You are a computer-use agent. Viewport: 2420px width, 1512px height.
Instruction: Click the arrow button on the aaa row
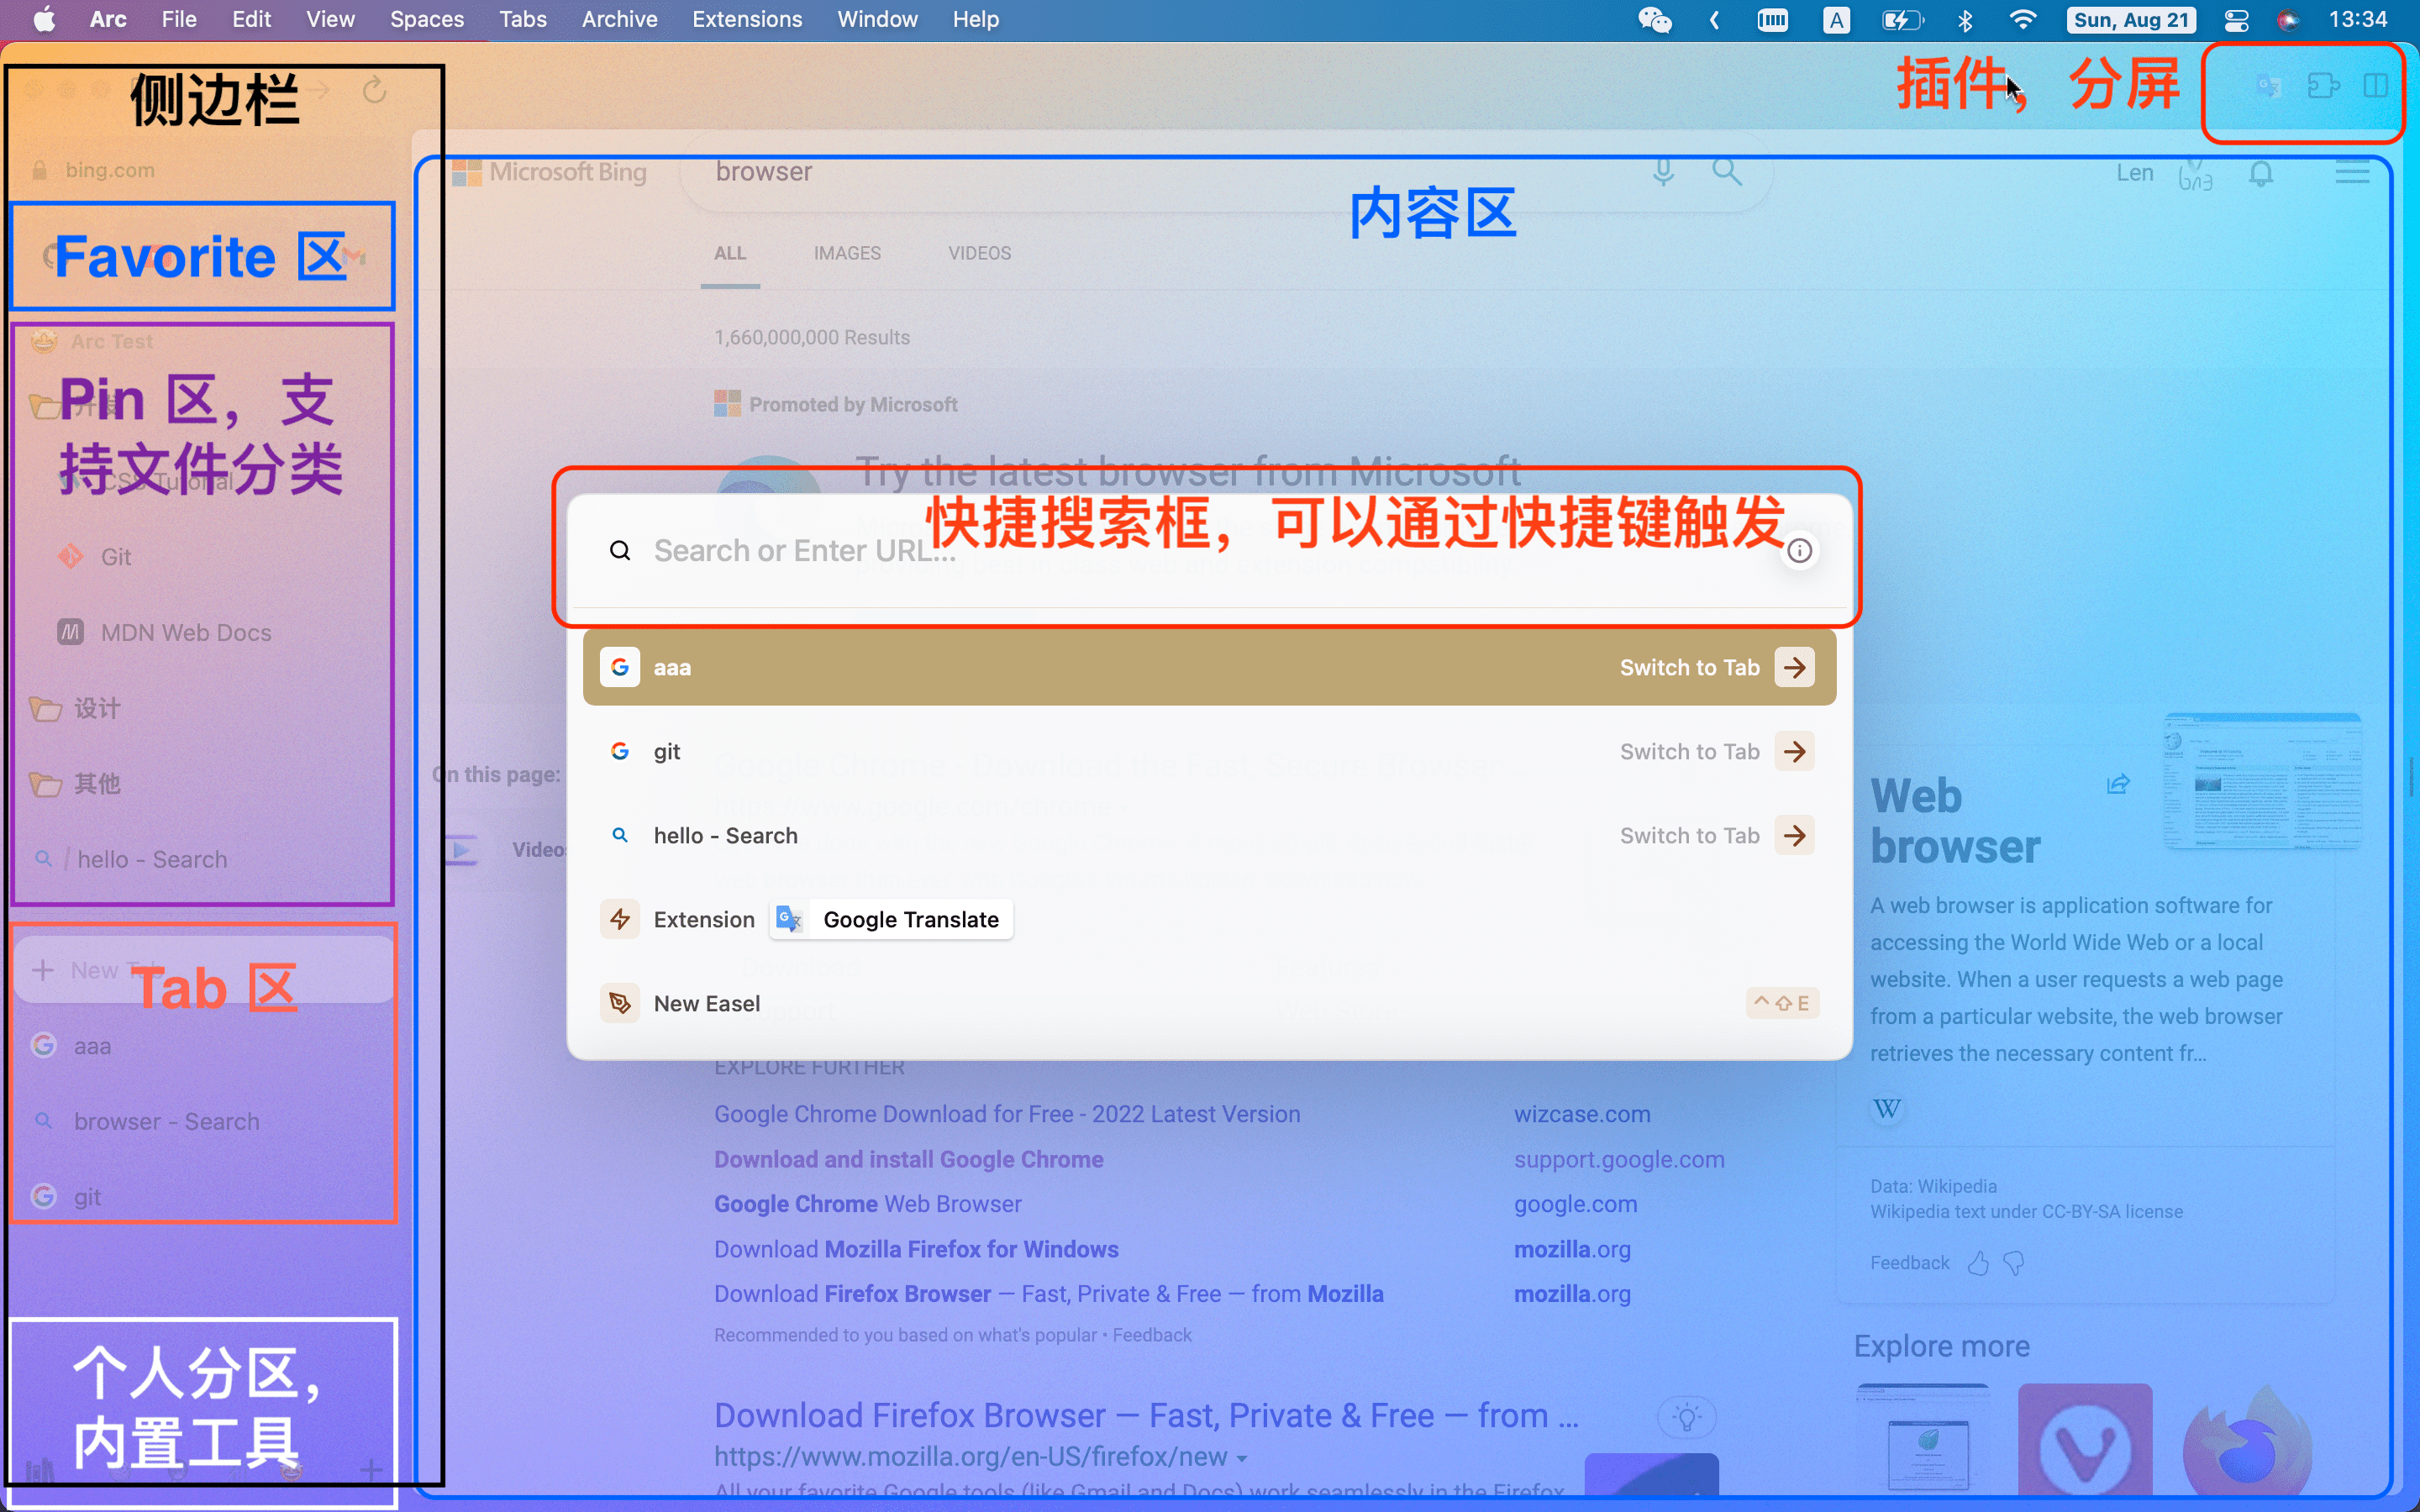pos(1795,667)
